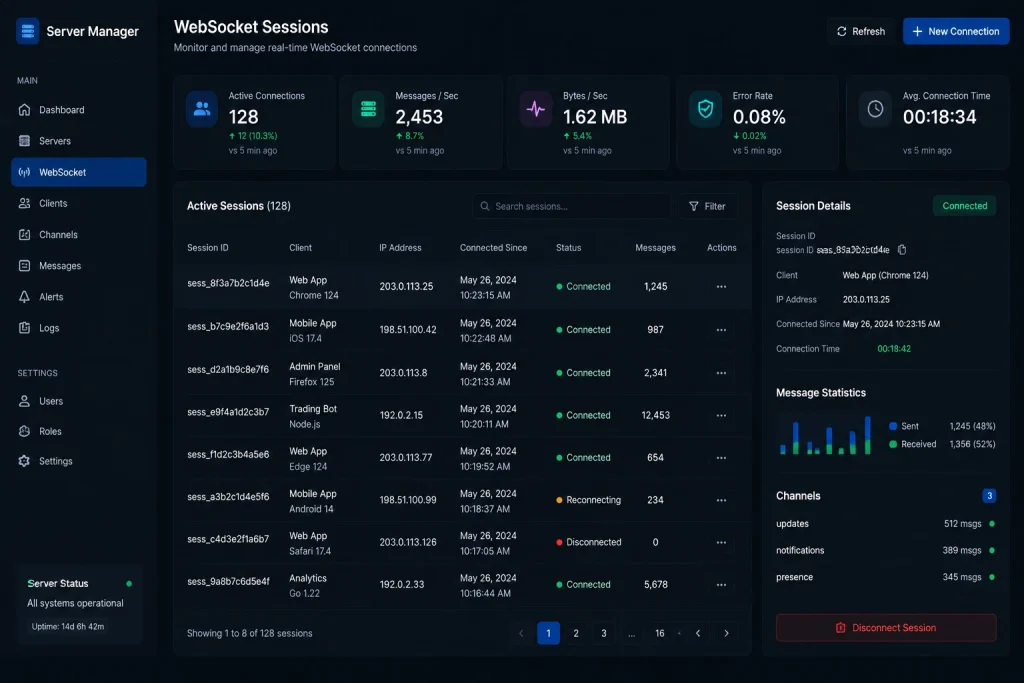Click the Web App (Chrome 124) client value

885,276
